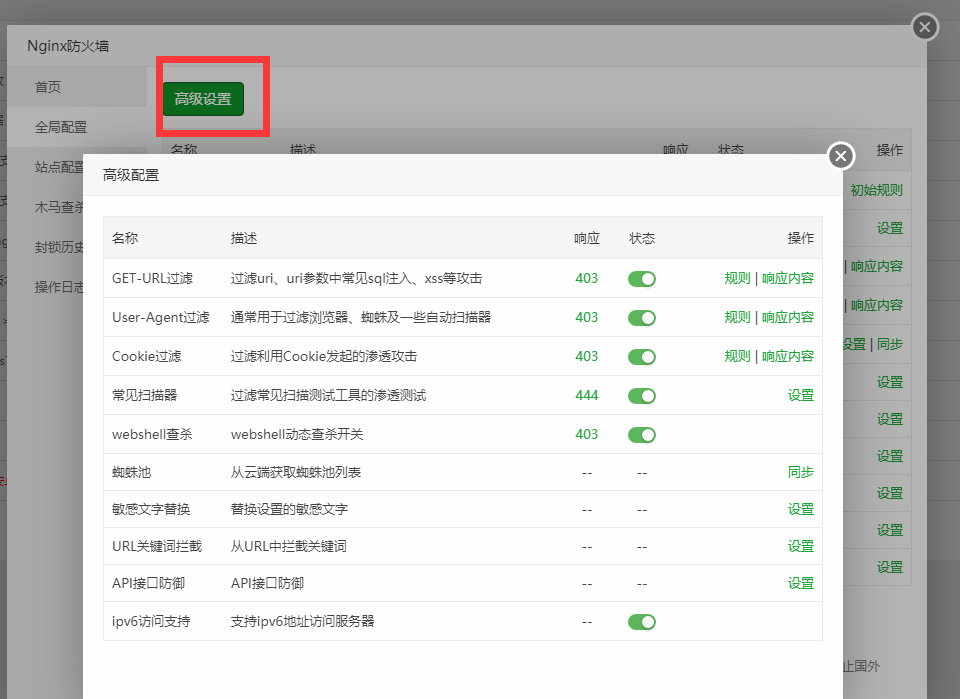Open 设置 for 常见扫描器
The height and width of the screenshot is (699, 960).
[801, 395]
